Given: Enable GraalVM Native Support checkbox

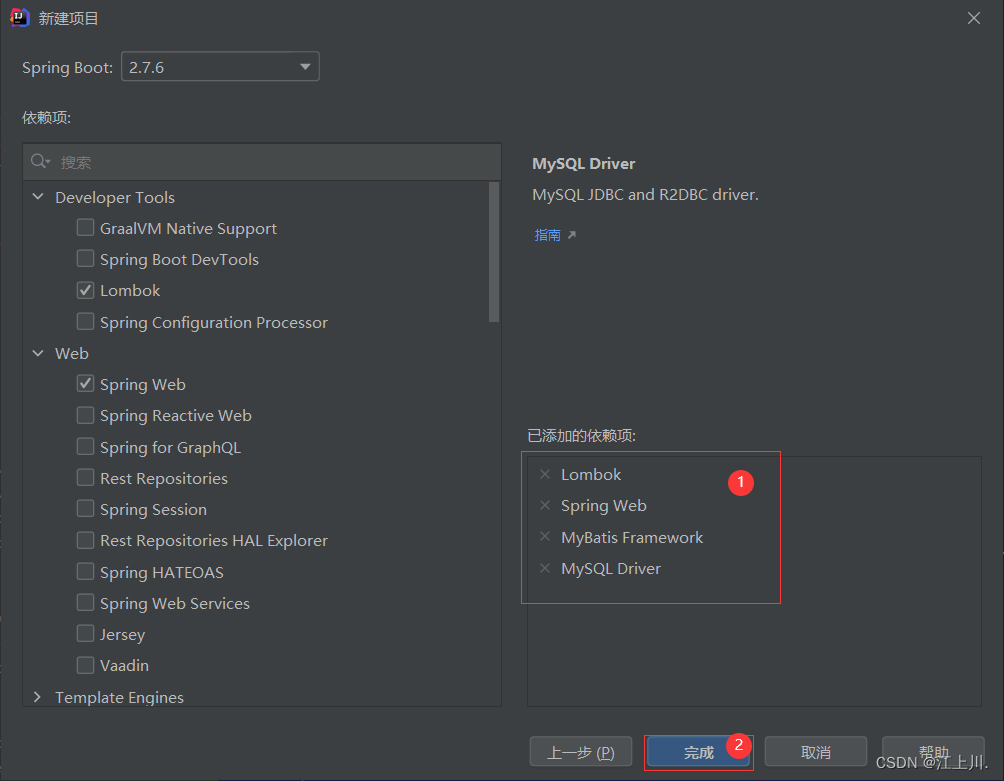Looking at the screenshot, I should click(x=85, y=227).
